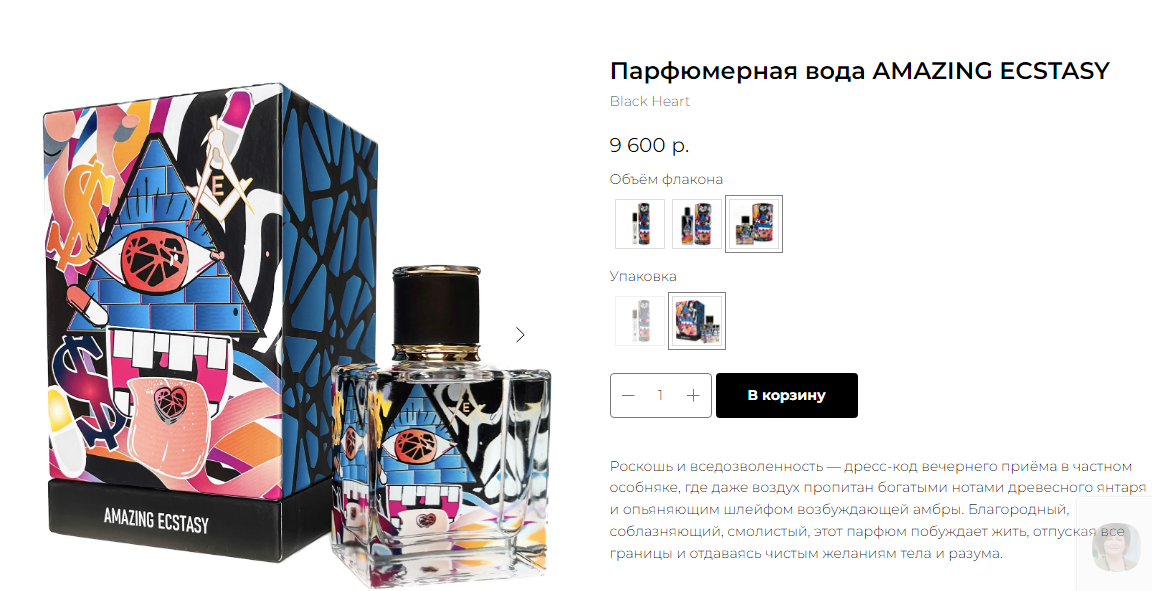Show the next product photo with arrow

coord(520,335)
